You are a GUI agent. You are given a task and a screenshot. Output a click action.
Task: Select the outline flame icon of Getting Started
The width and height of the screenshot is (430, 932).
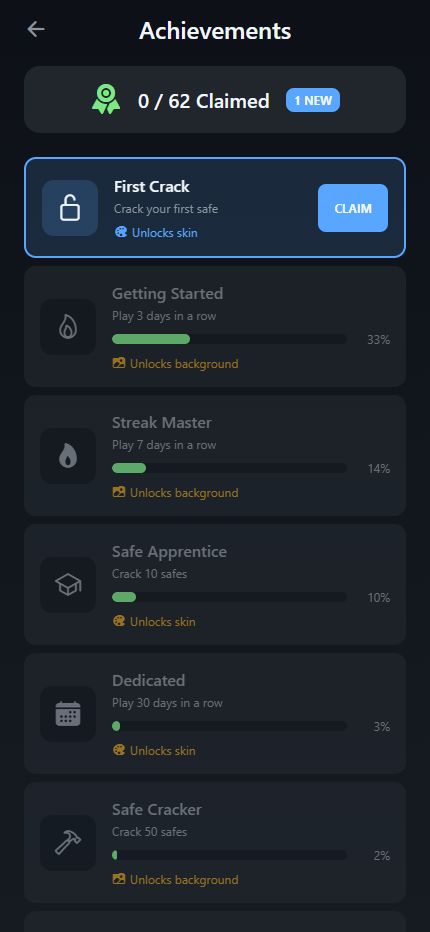[68, 328]
